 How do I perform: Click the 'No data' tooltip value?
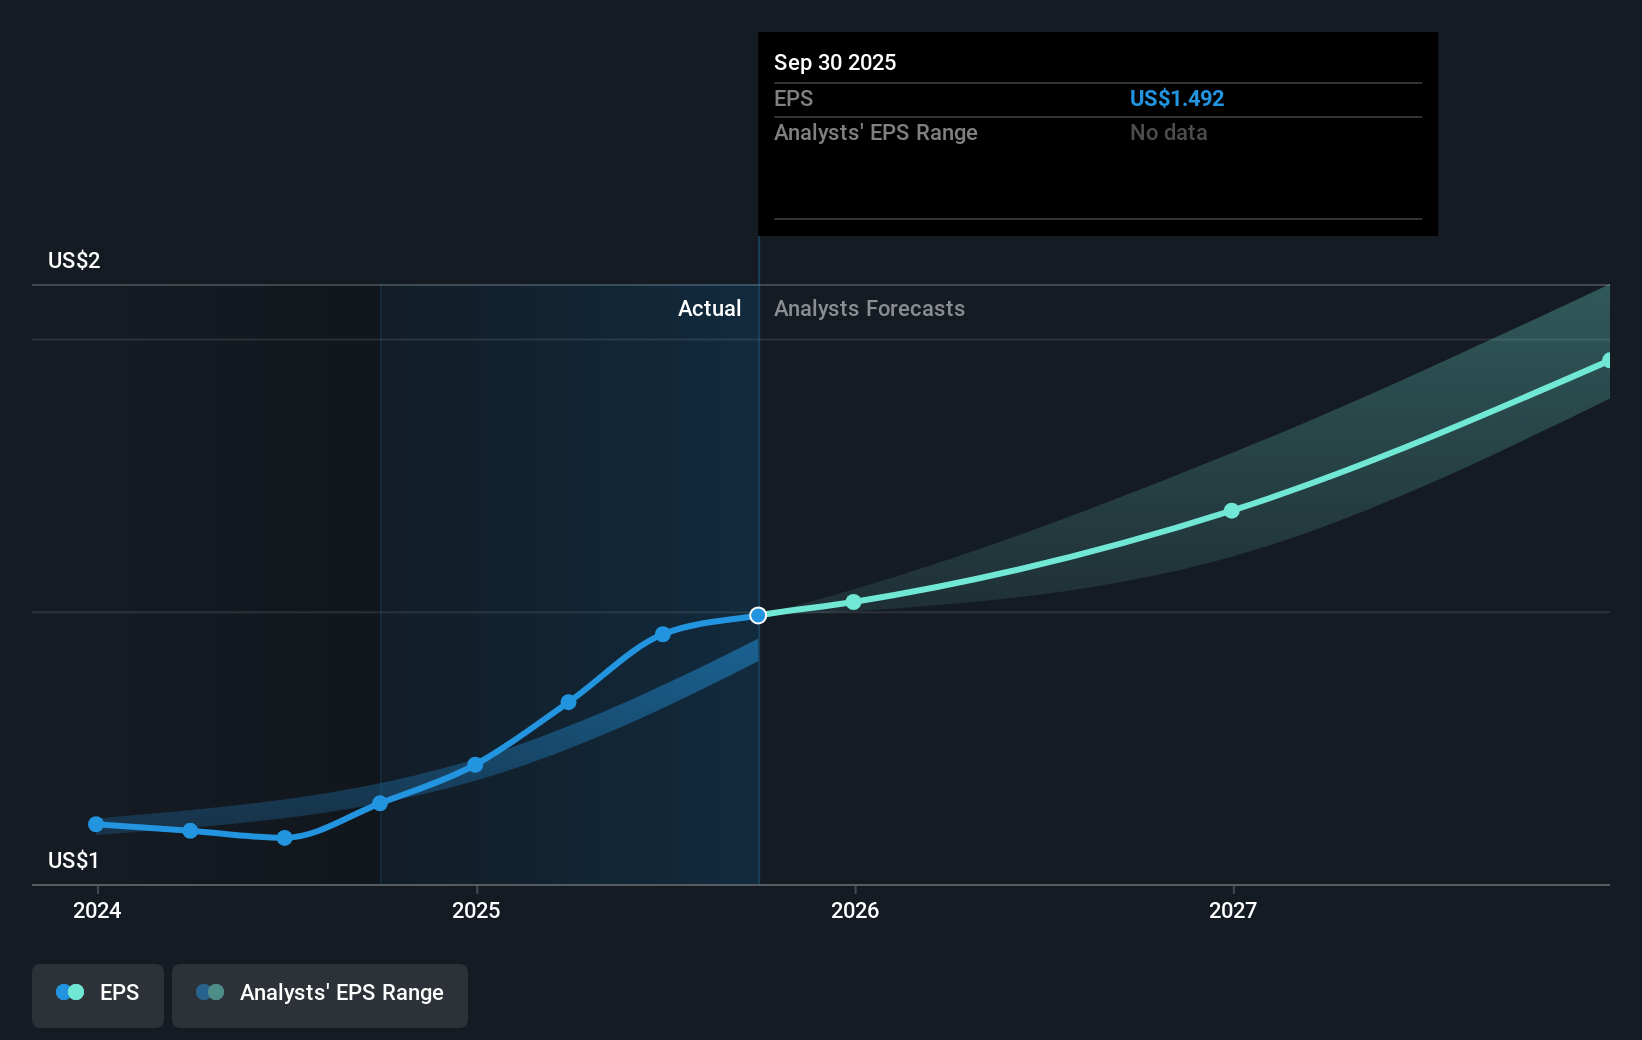tap(1168, 132)
